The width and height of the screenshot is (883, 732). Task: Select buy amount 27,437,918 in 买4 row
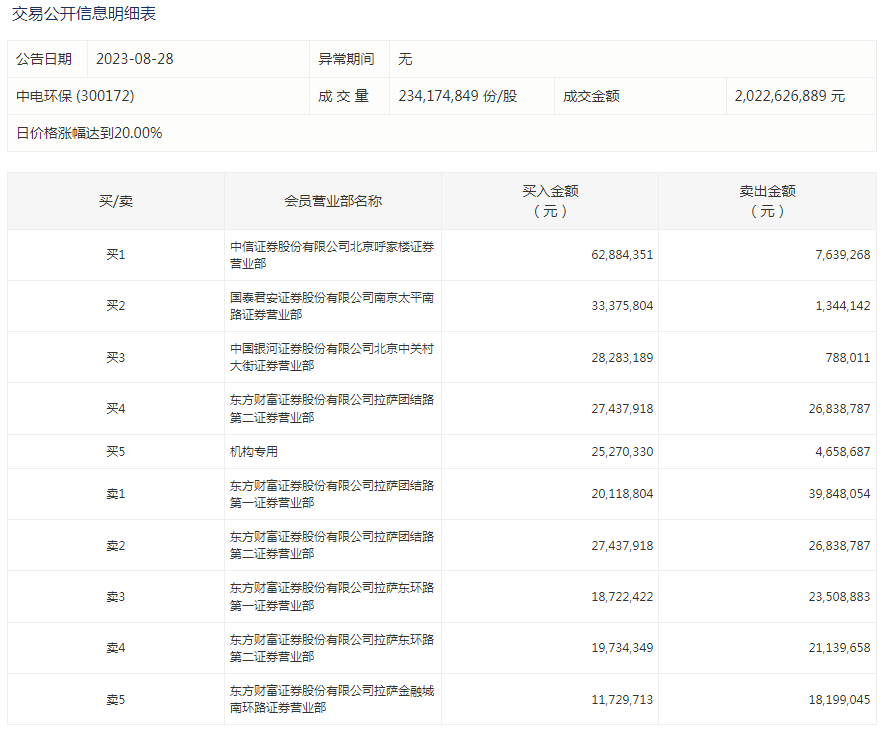pyautogui.click(x=622, y=408)
